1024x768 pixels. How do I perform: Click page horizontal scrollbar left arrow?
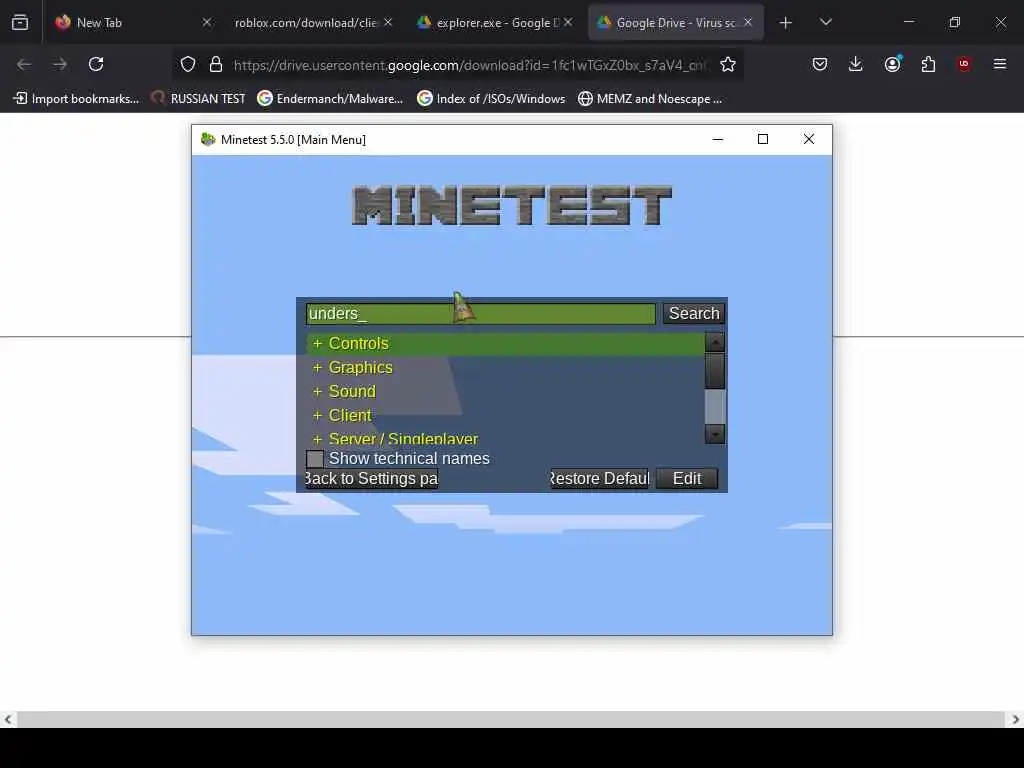[x=8, y=720]
